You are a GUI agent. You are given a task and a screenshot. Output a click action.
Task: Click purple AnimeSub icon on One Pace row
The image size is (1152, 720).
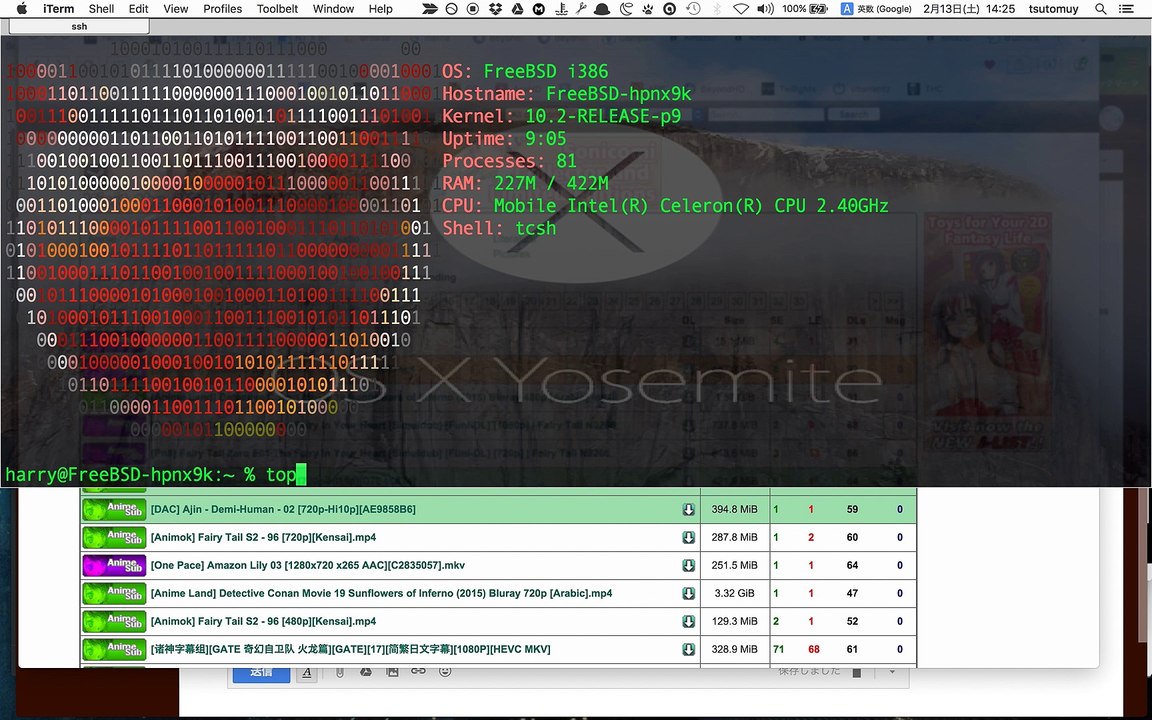pyautogui.click(x=114, y=565)
